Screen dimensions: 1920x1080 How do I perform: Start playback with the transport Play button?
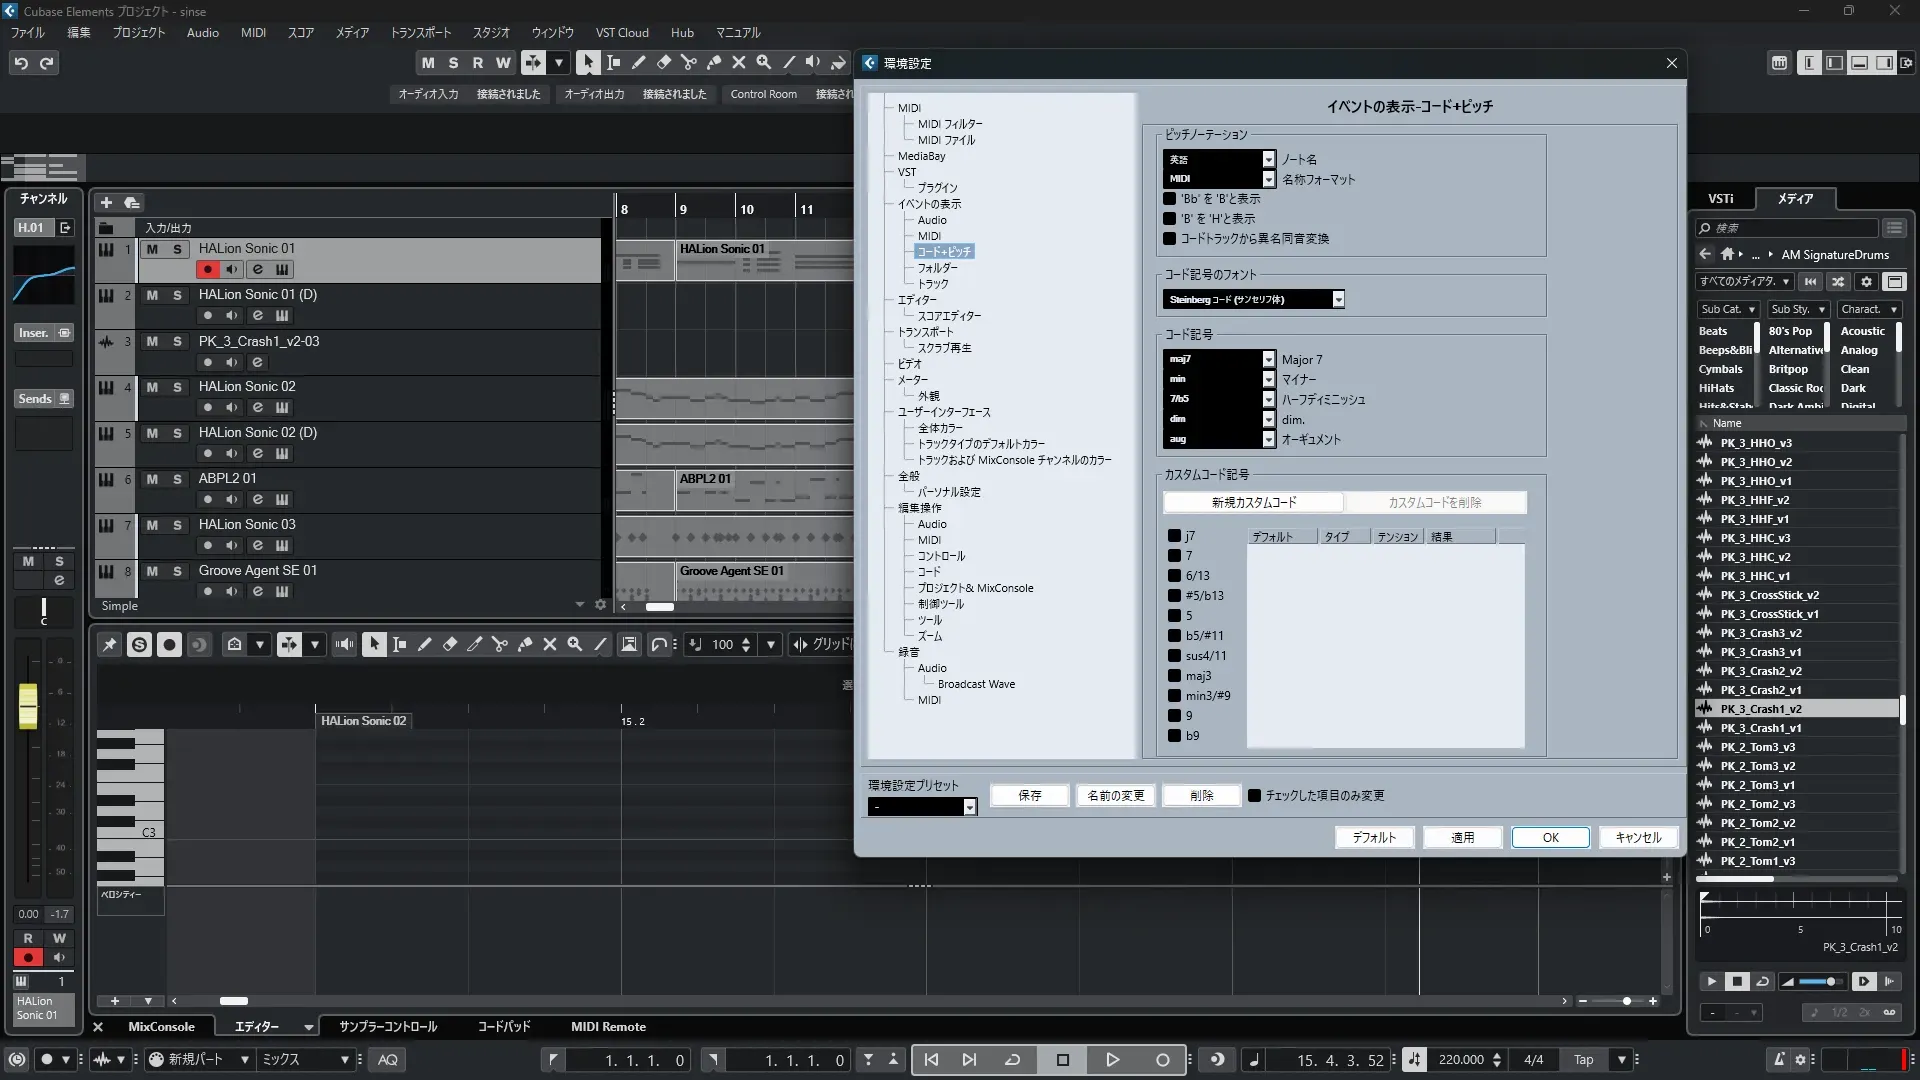1112,1060
